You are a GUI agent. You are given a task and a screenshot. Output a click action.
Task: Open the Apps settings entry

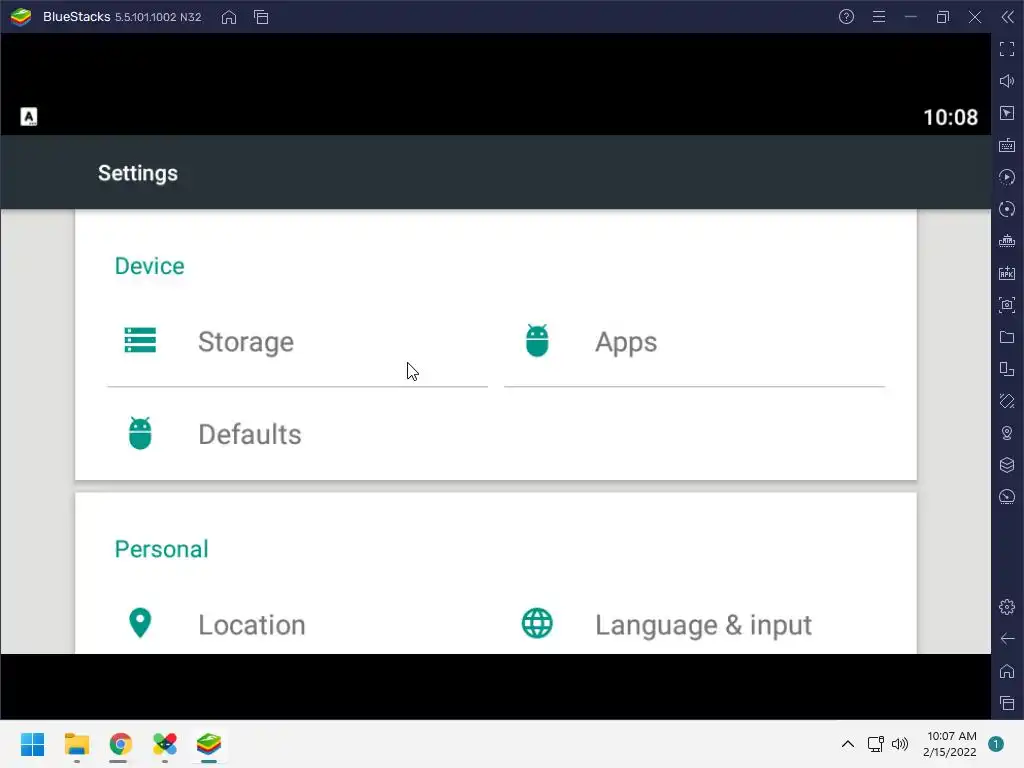[x=694, y=342]
